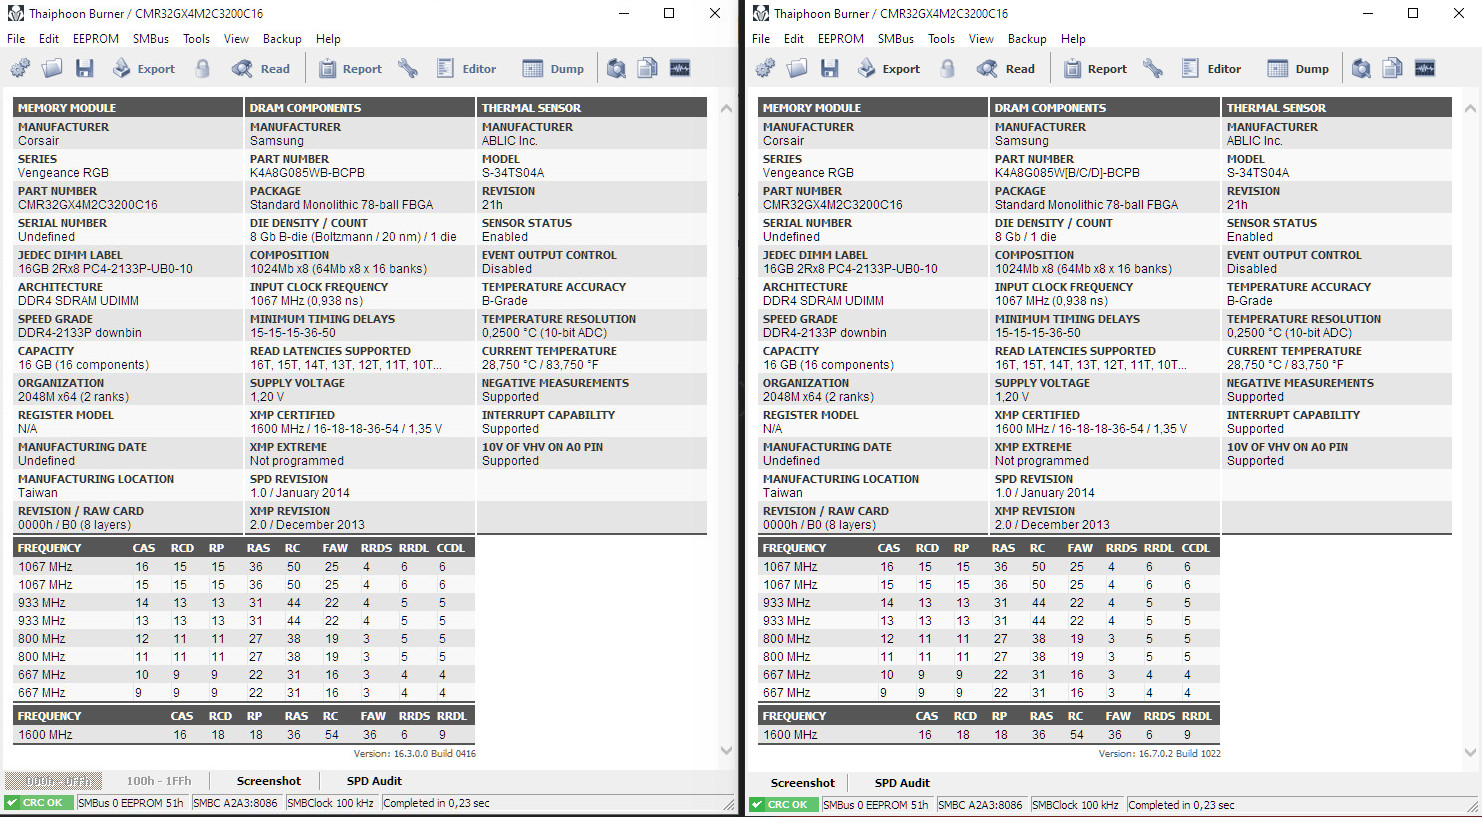Open the SMBus menu in left window
Screen dimensions: 1482x817
pos(151,39)
